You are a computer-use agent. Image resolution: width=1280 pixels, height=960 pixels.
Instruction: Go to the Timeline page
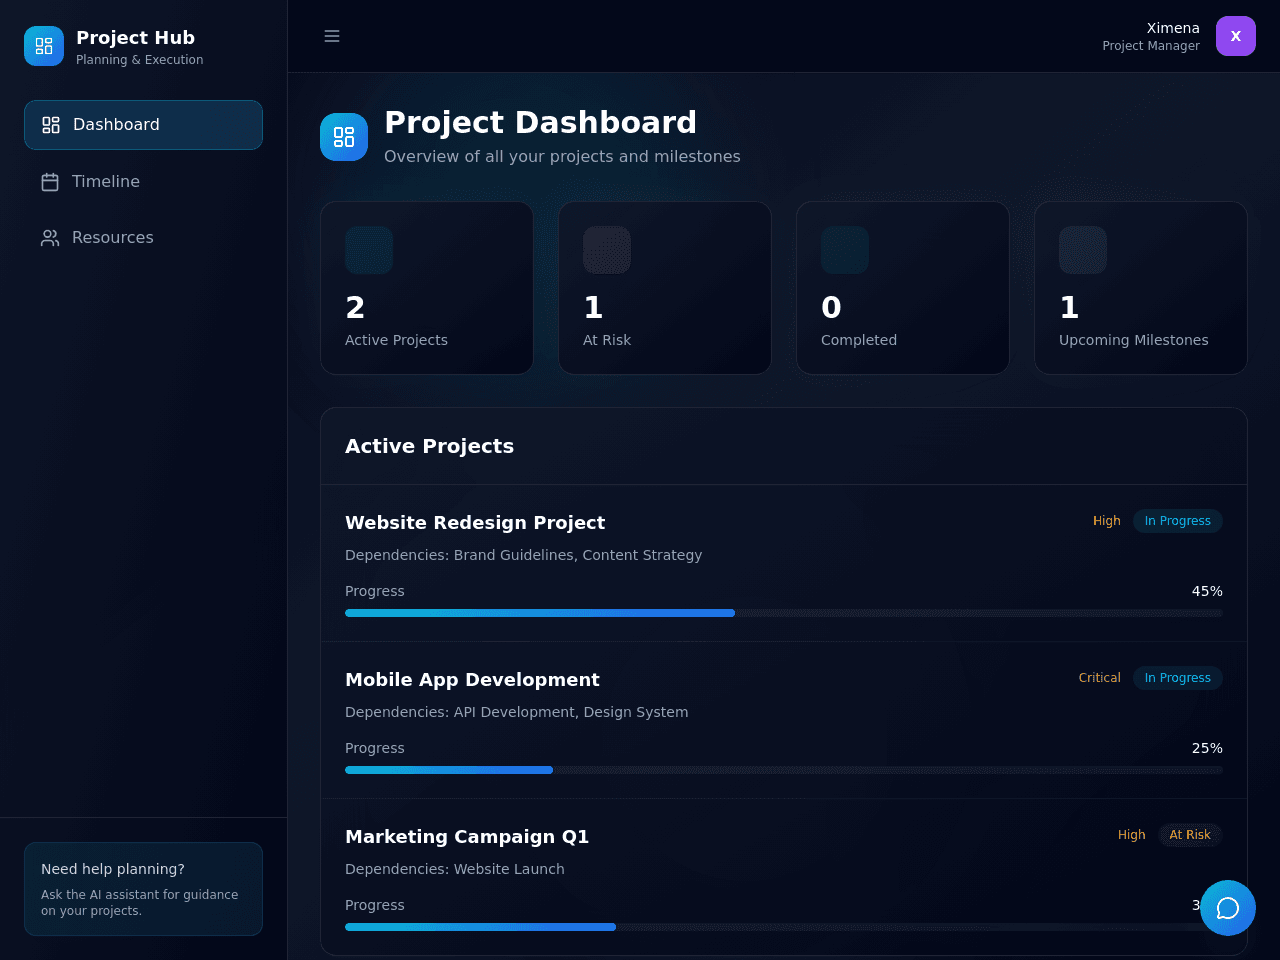(143, 182)
